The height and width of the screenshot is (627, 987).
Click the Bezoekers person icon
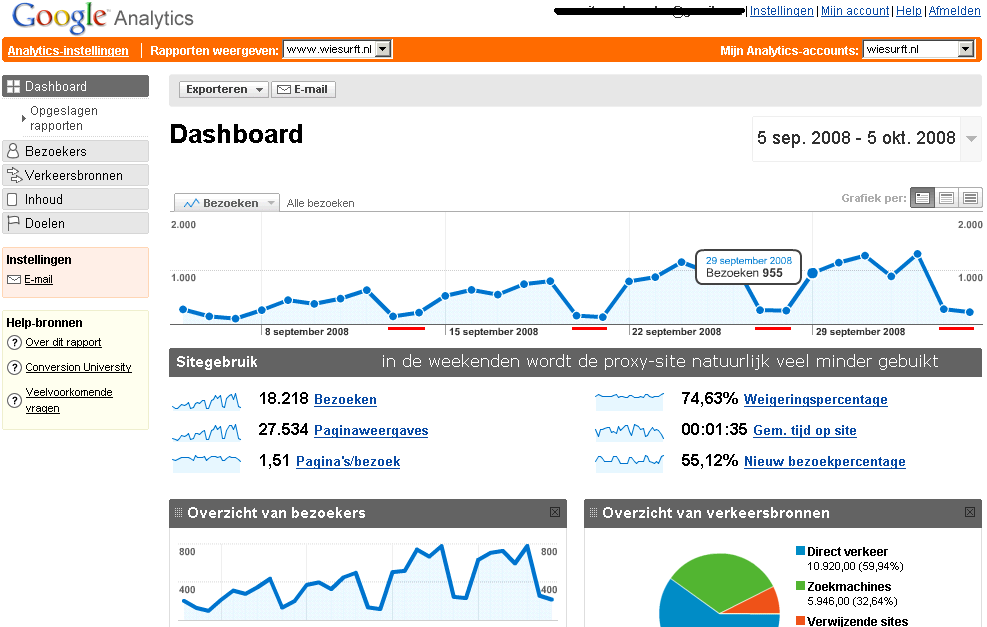click(x=13, y=151)
